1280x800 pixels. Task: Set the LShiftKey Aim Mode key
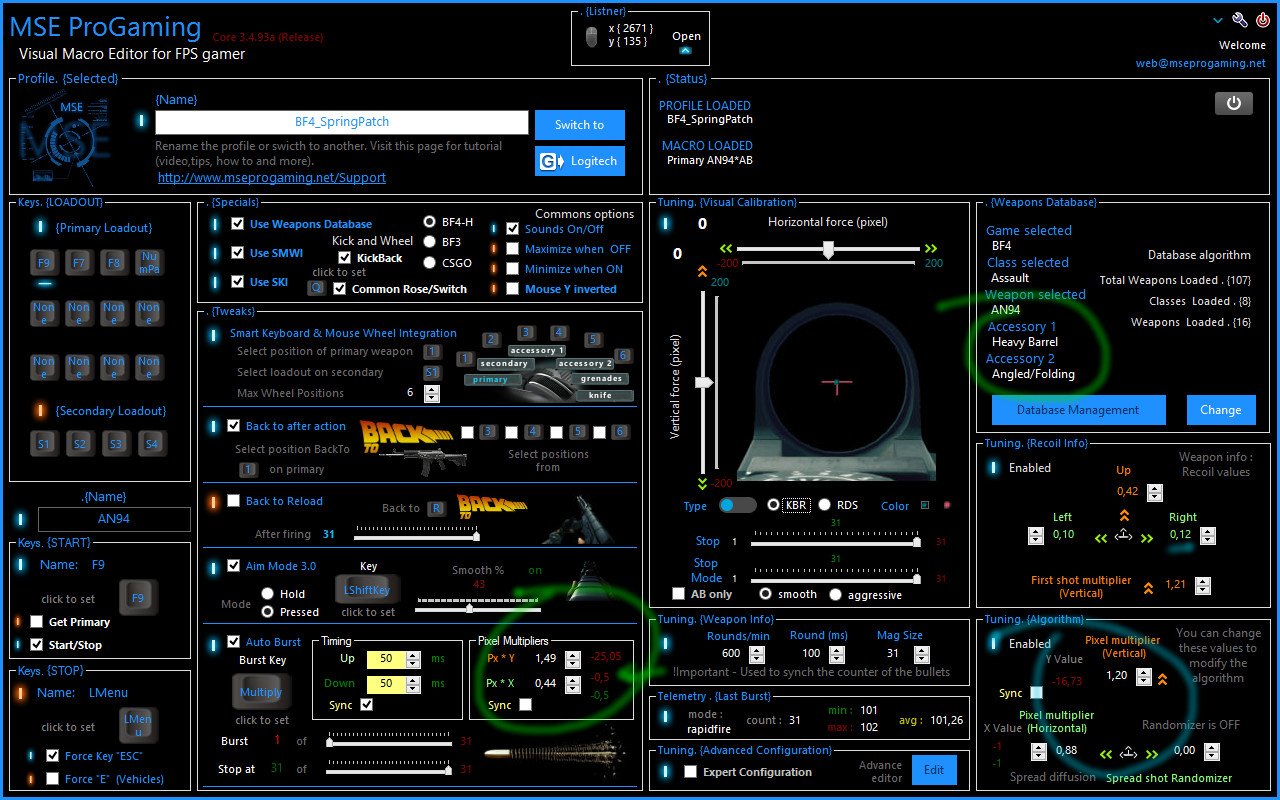[367, 590]
